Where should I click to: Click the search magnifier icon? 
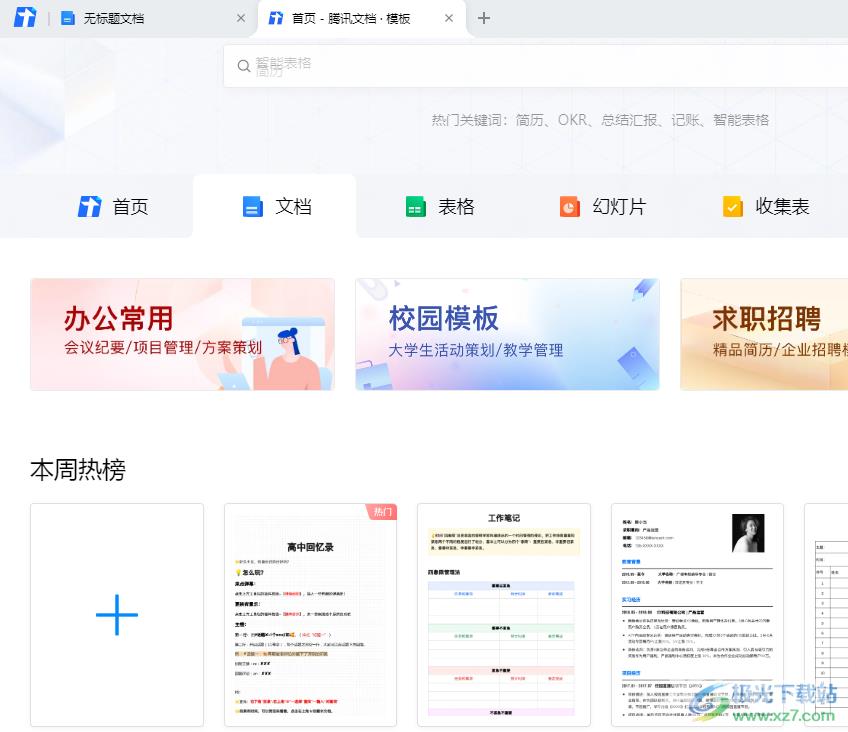click(x=243, y=66)
